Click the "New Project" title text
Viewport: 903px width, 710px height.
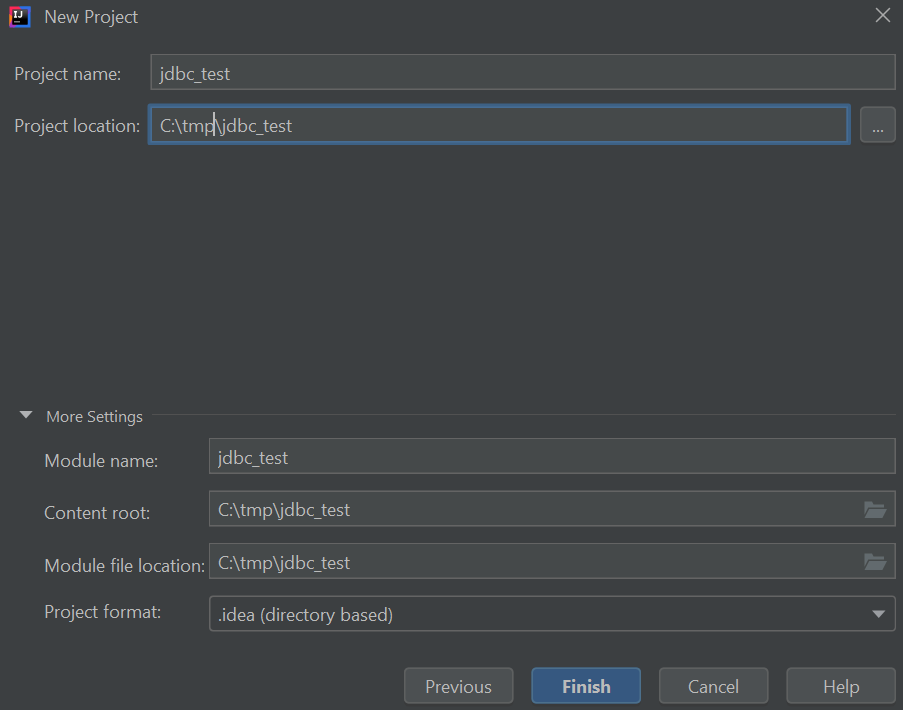click(x=91, y=17)
